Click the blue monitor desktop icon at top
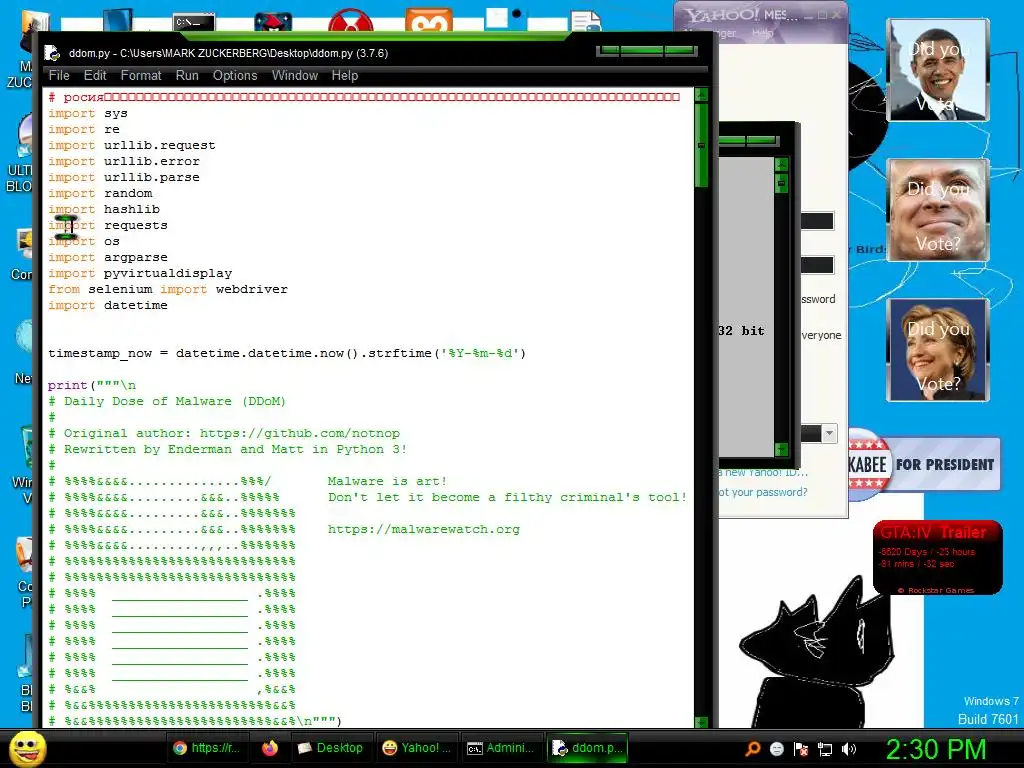This screenshot has width=1024, height=768. pyautogui.click(x=118, y=20)
